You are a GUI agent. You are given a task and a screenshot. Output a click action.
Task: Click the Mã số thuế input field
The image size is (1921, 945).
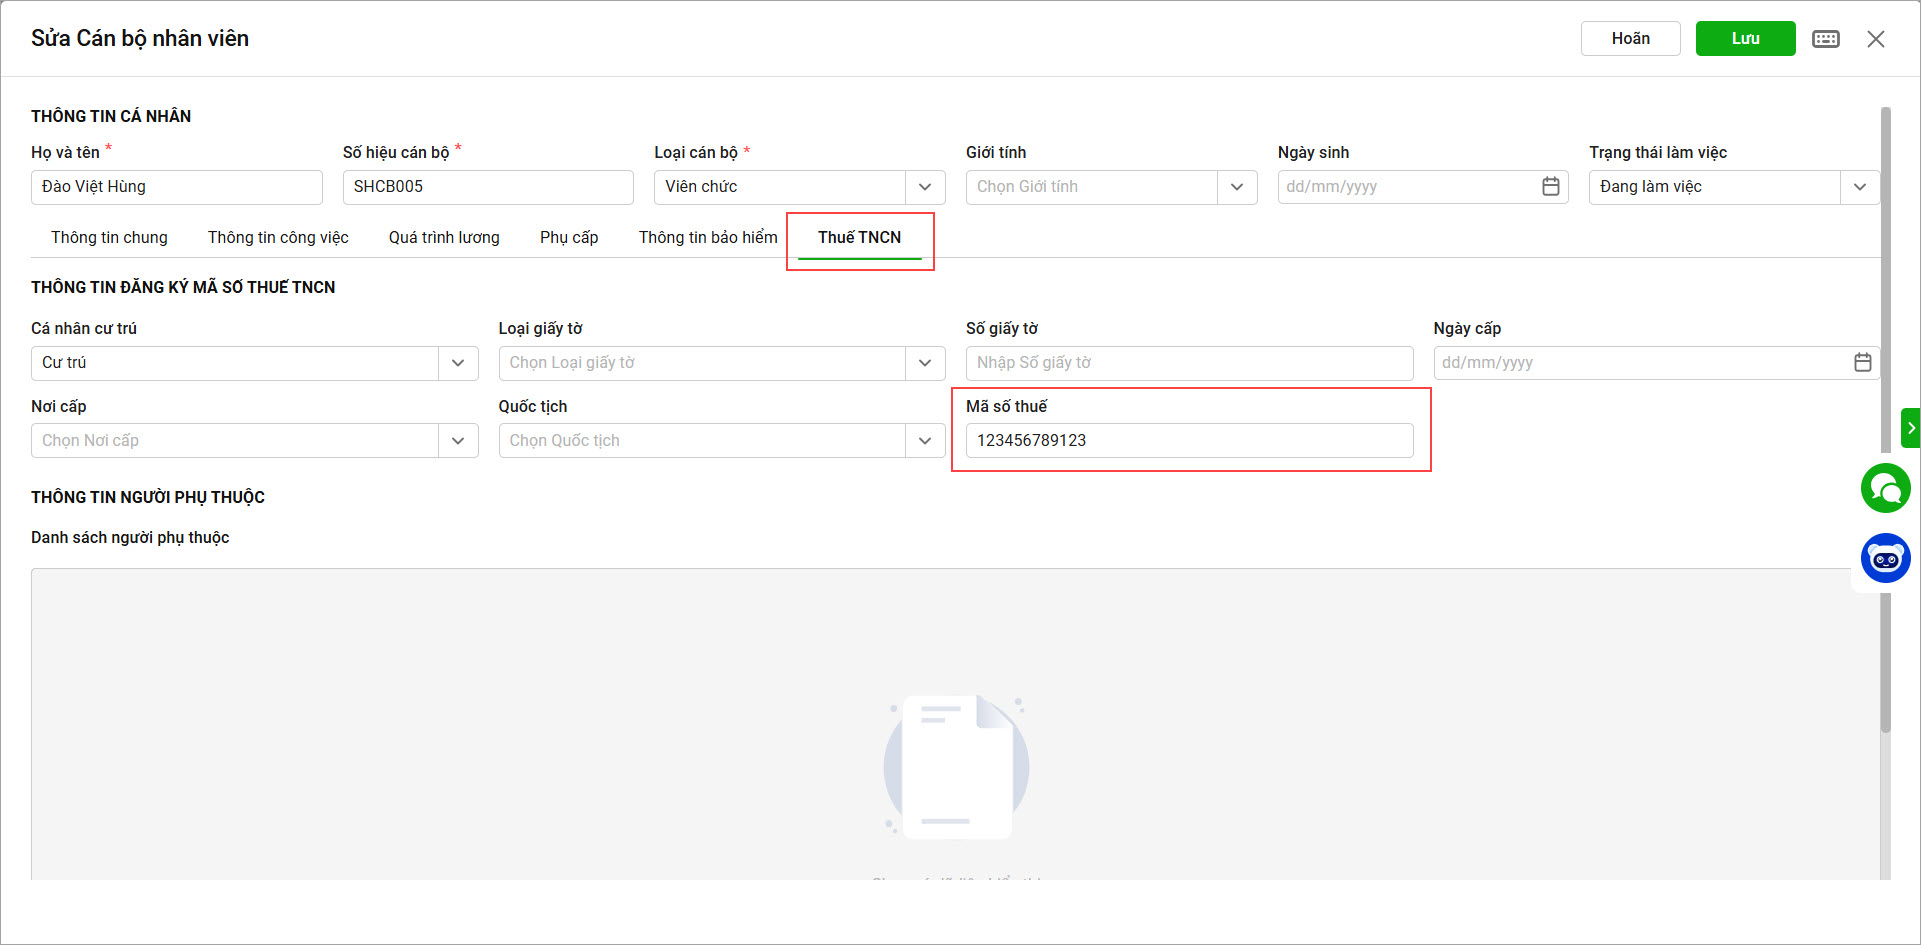(x=1188, y=441)
